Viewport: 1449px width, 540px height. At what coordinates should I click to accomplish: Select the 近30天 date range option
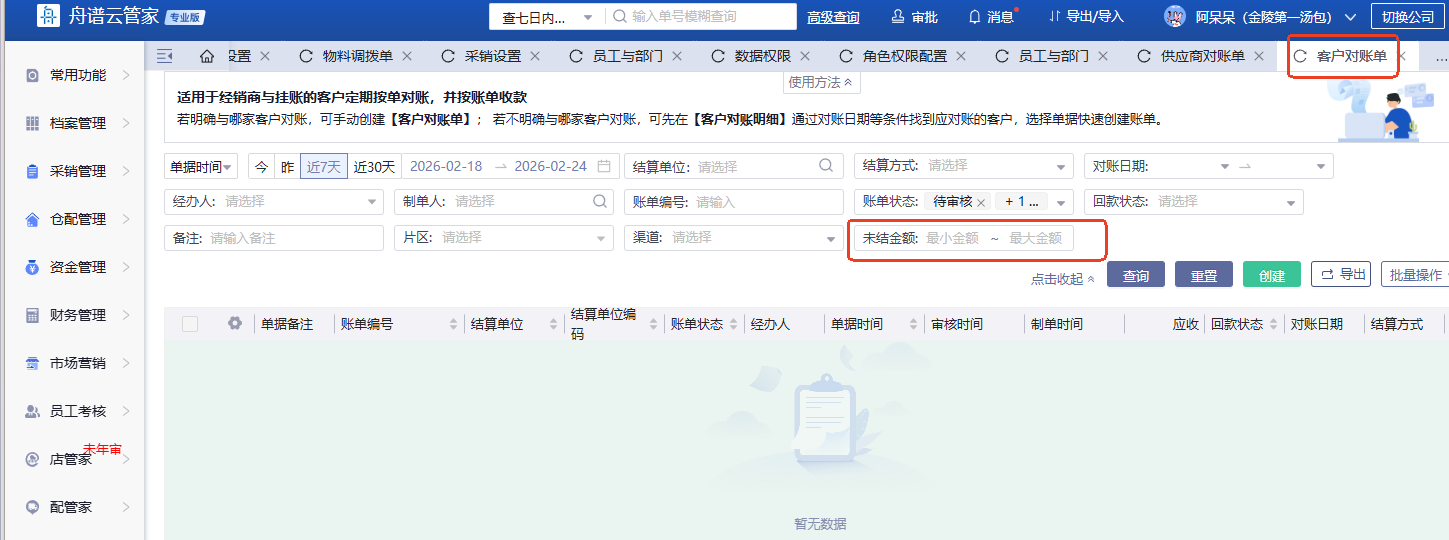pos(375,167)
